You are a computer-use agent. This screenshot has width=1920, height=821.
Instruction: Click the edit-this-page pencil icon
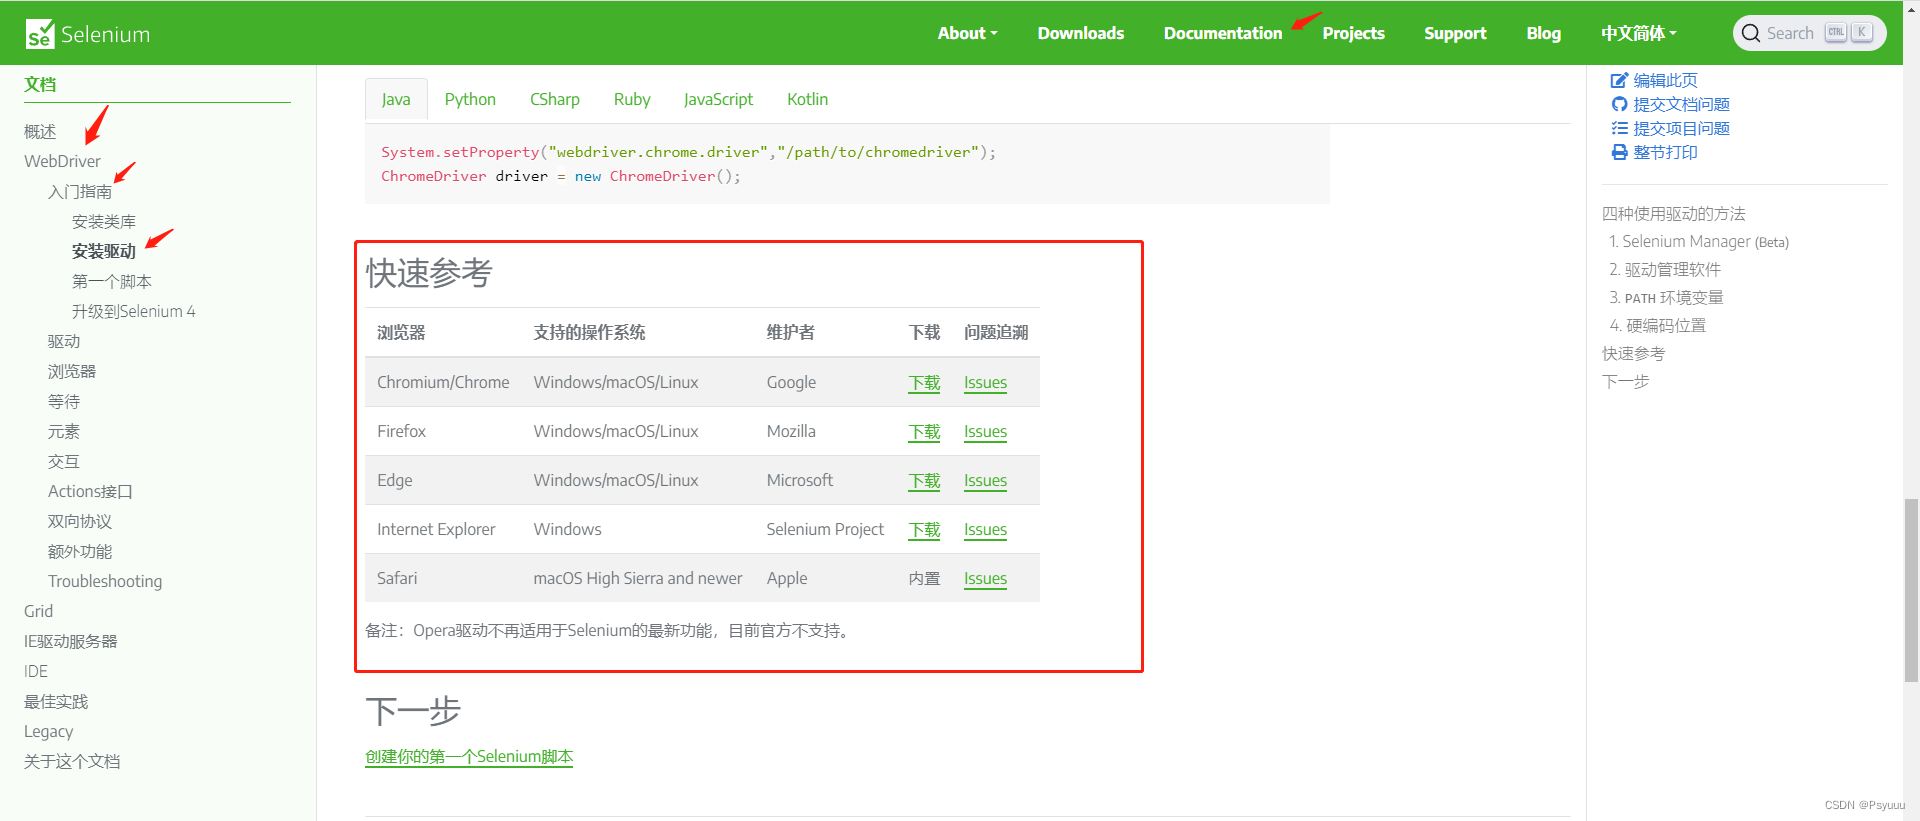(x=1619, y=80)
